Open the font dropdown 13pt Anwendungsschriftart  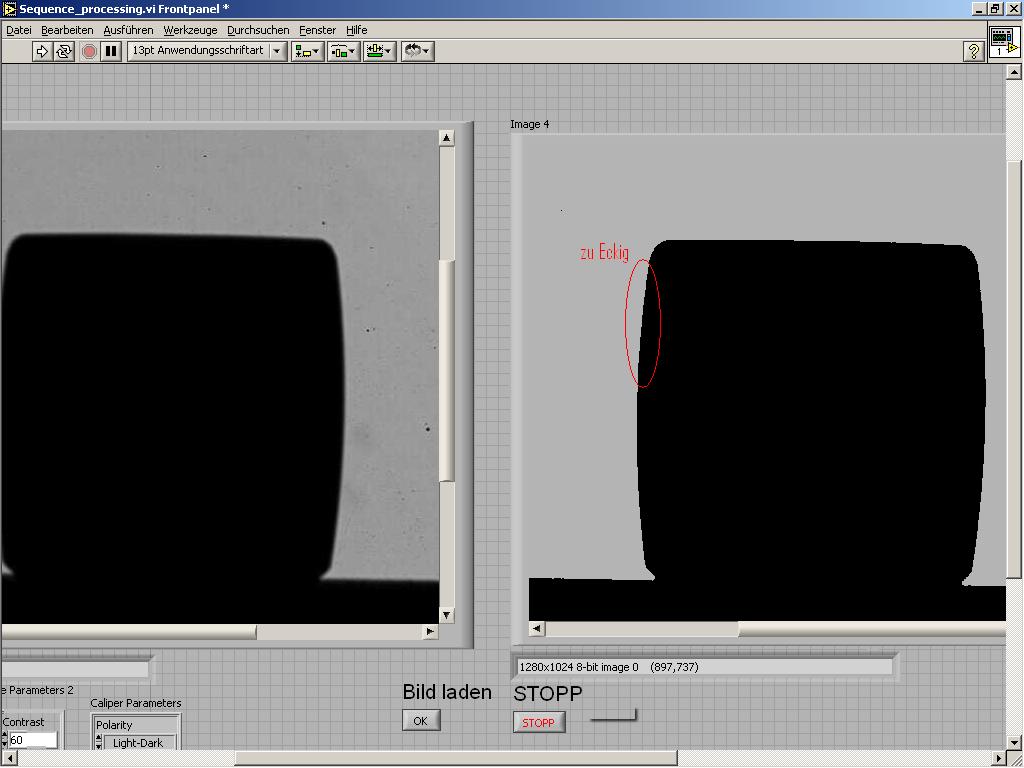pyautogui.click(x=207, y=51)
